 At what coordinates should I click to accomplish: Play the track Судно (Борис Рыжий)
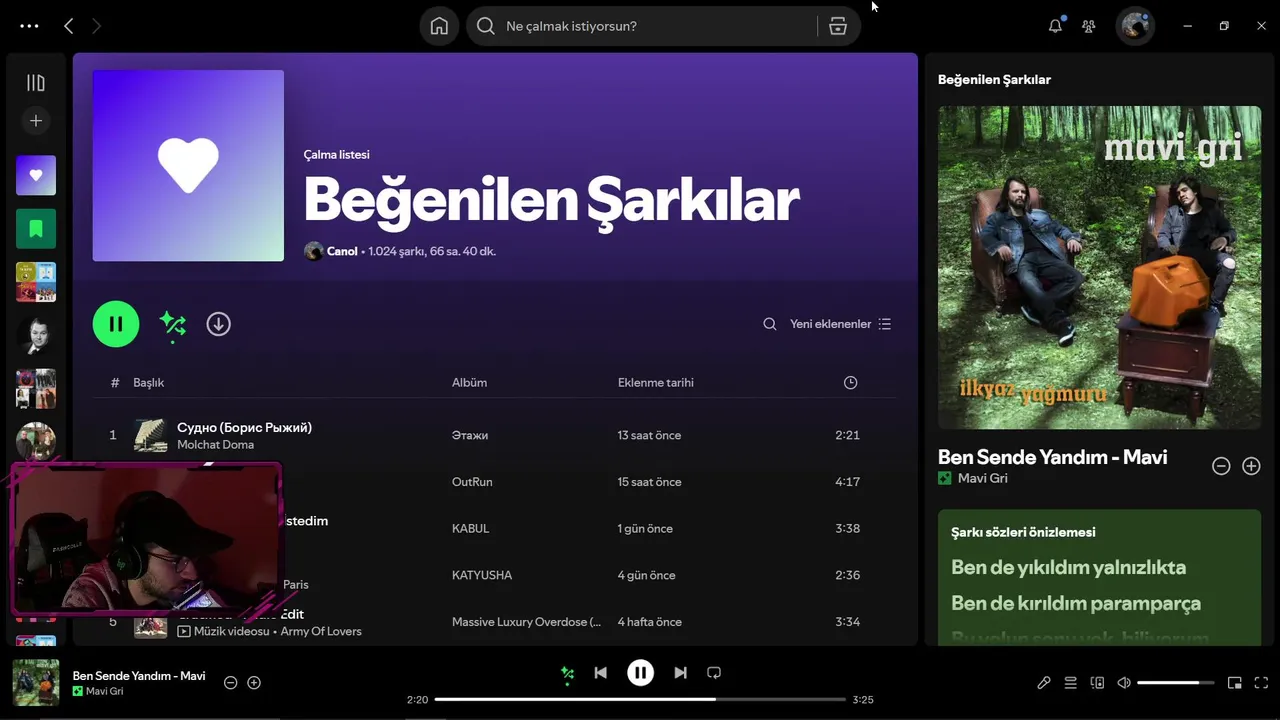[244, 427]
